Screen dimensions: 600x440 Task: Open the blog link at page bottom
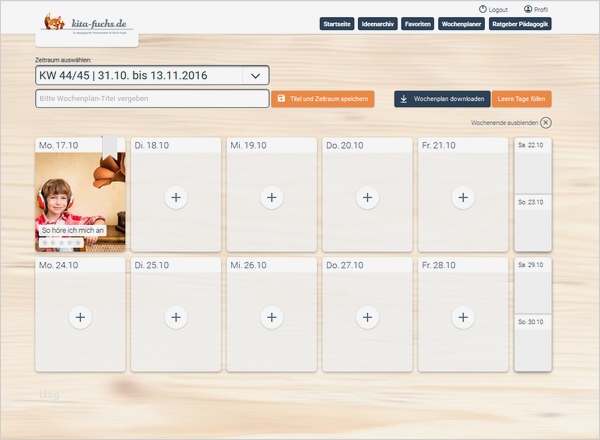coord(49,394)
